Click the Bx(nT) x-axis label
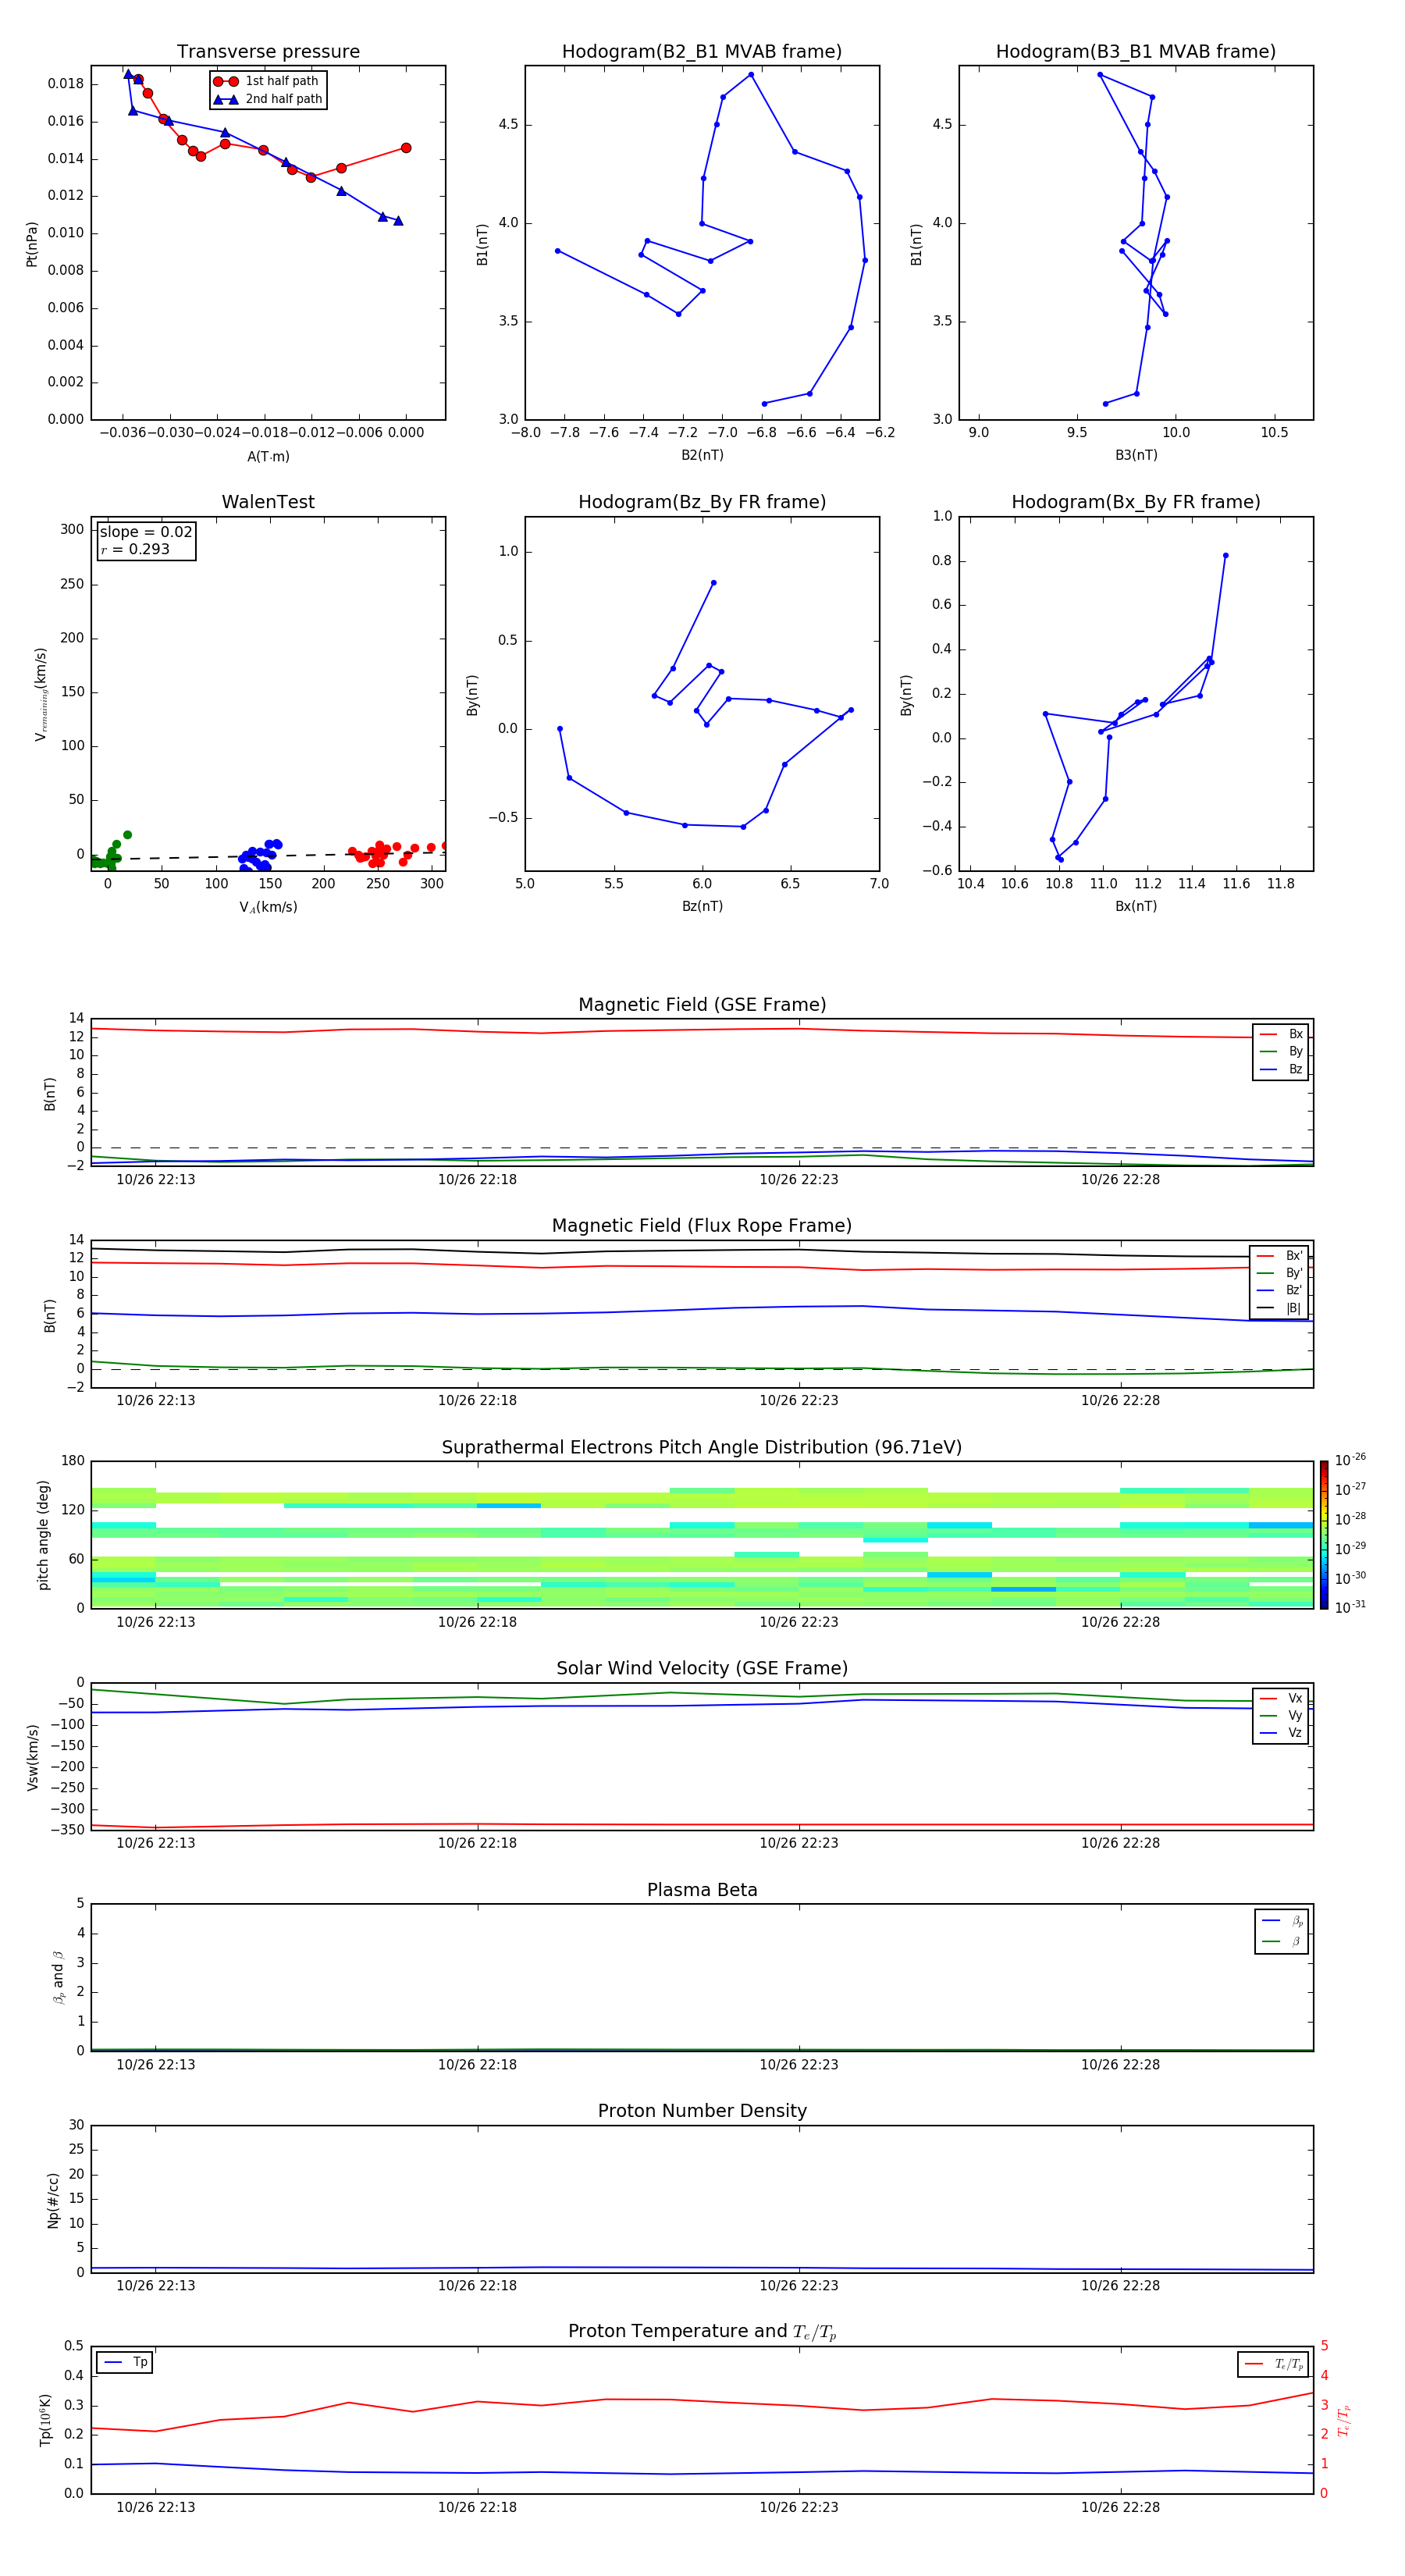 [1136, 906]
